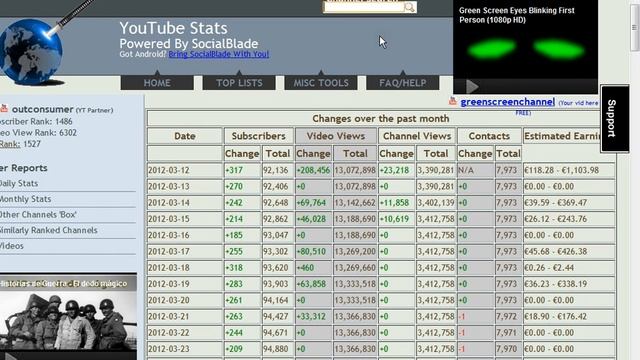The width and height of the screenshot is (640, 360).
Task: Click YouTube icon beside outconsumer
Action: (x=4, y=109)
